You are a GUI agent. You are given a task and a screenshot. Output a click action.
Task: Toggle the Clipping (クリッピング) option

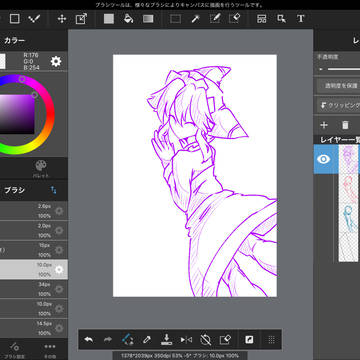point(338,106)
